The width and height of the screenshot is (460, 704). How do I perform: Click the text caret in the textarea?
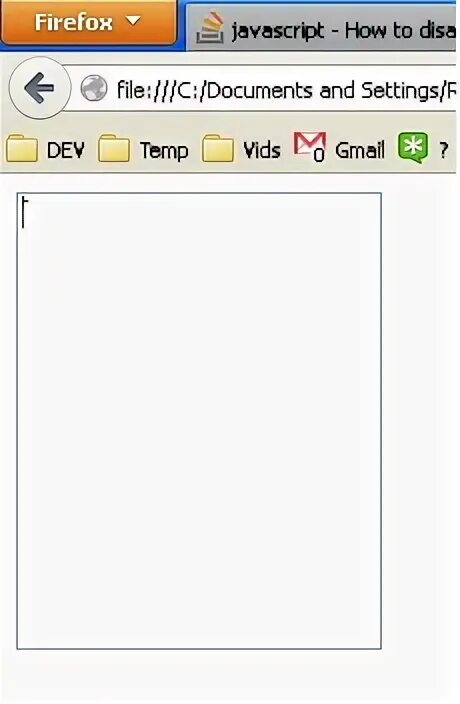24,213
